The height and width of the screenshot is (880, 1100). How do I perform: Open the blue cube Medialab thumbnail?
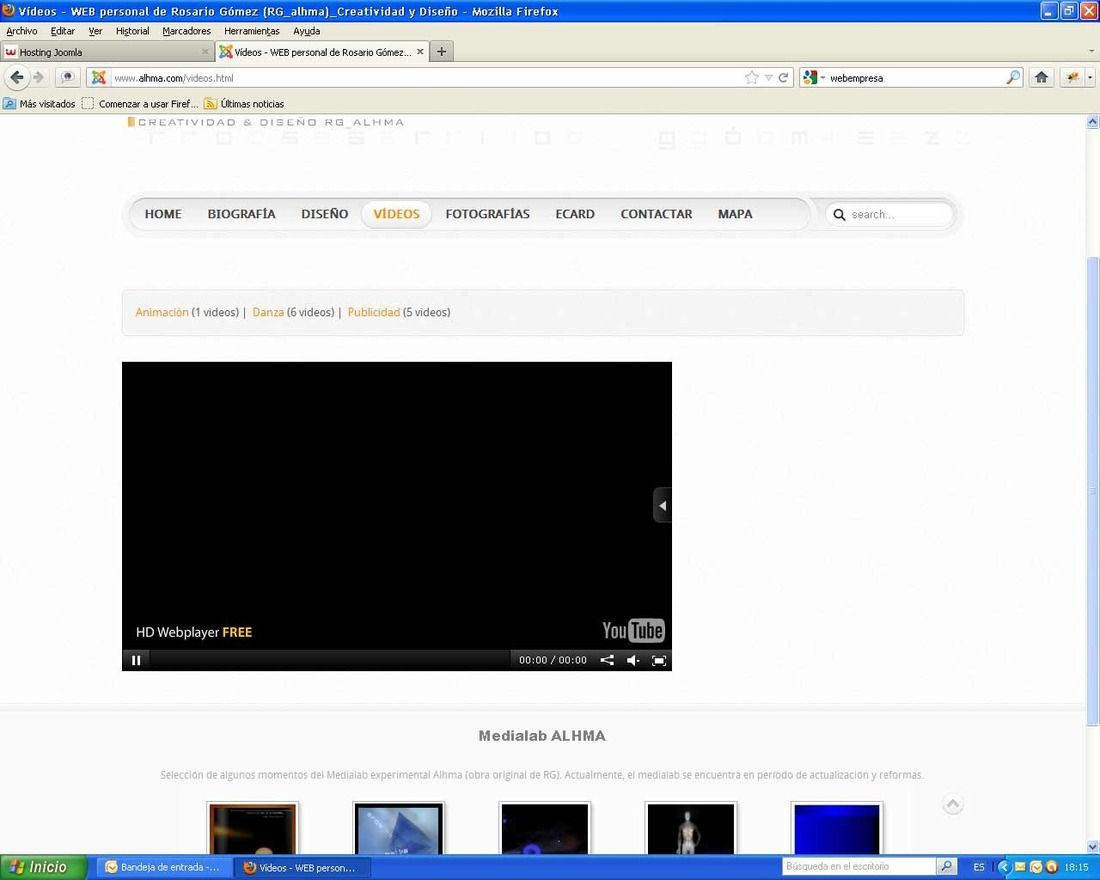(398, 828)
